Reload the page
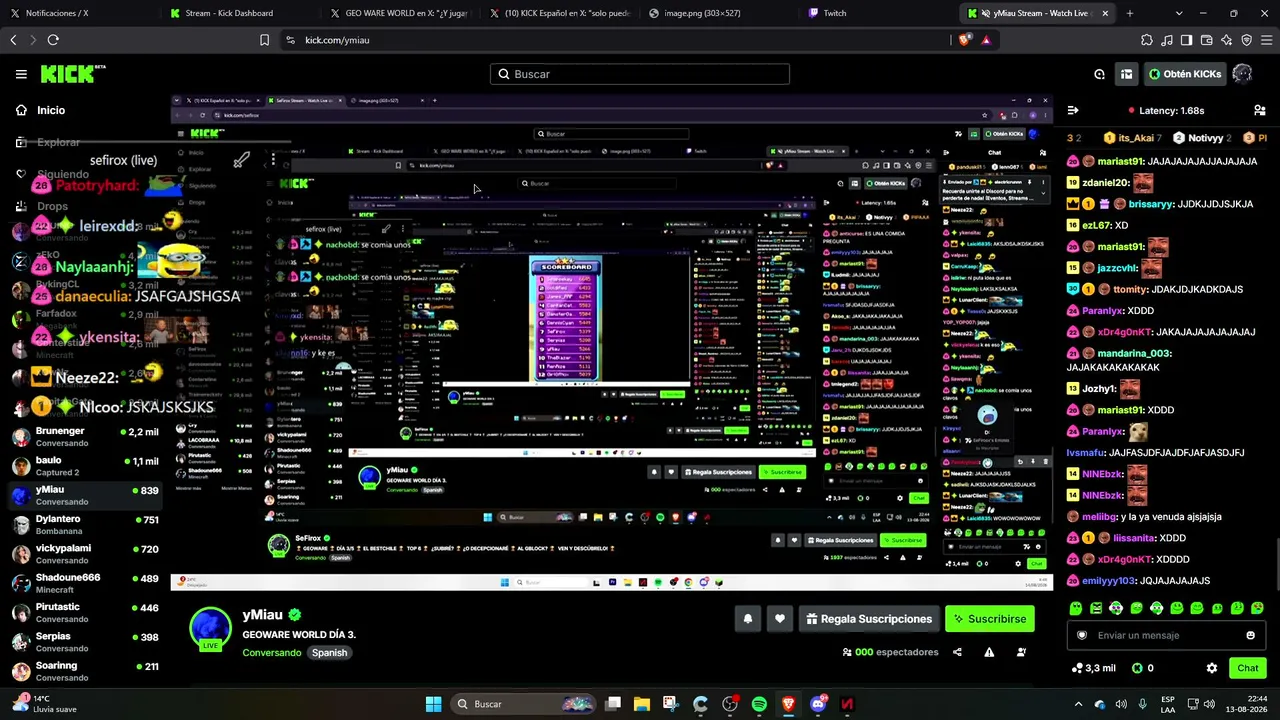 (x=53, y=40)
